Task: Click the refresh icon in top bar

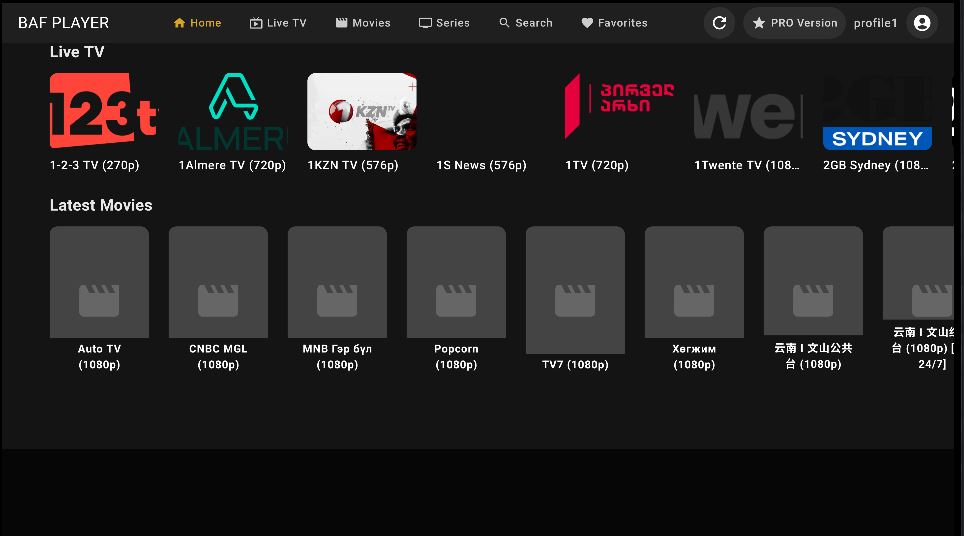Action: (x=719, y=23)
